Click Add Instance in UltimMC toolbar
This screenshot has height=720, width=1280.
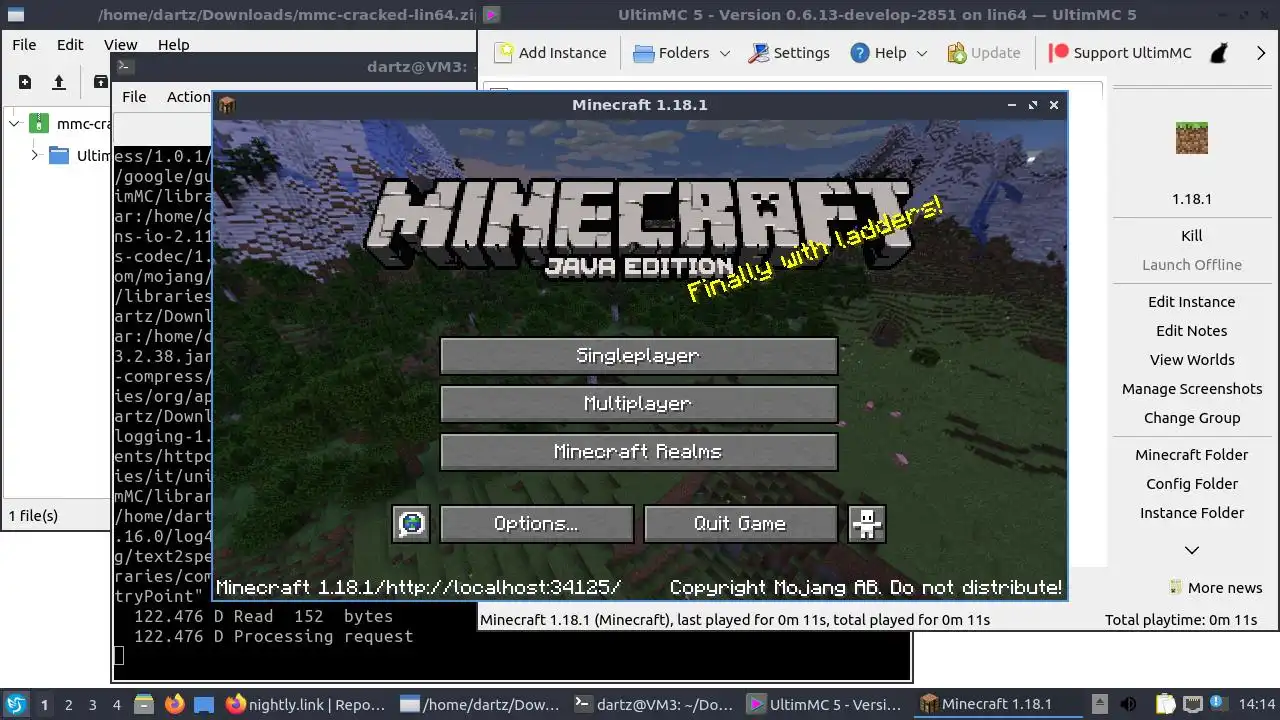click(x=551, y=53)
